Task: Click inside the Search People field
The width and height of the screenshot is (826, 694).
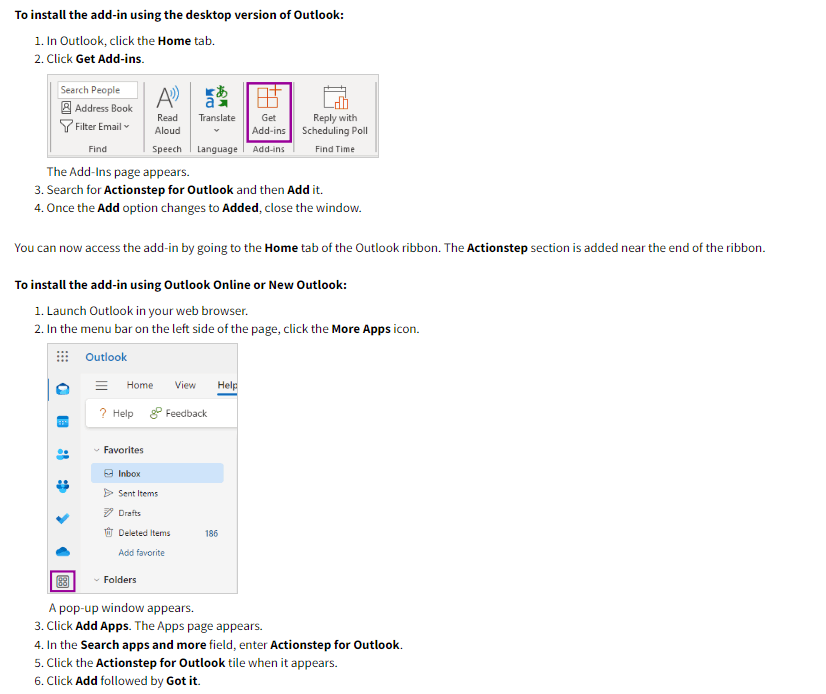Action: coord(96,89)
